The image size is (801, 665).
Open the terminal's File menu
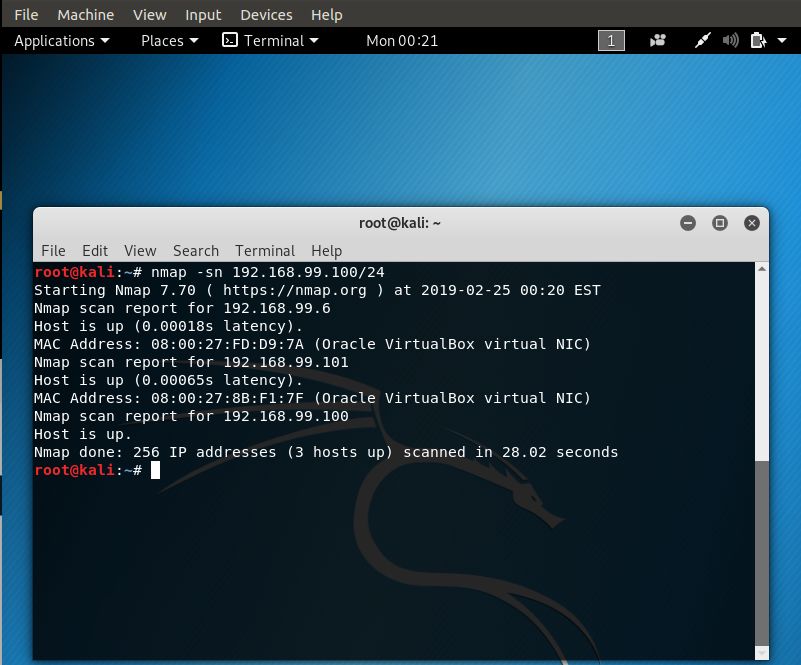53,251
